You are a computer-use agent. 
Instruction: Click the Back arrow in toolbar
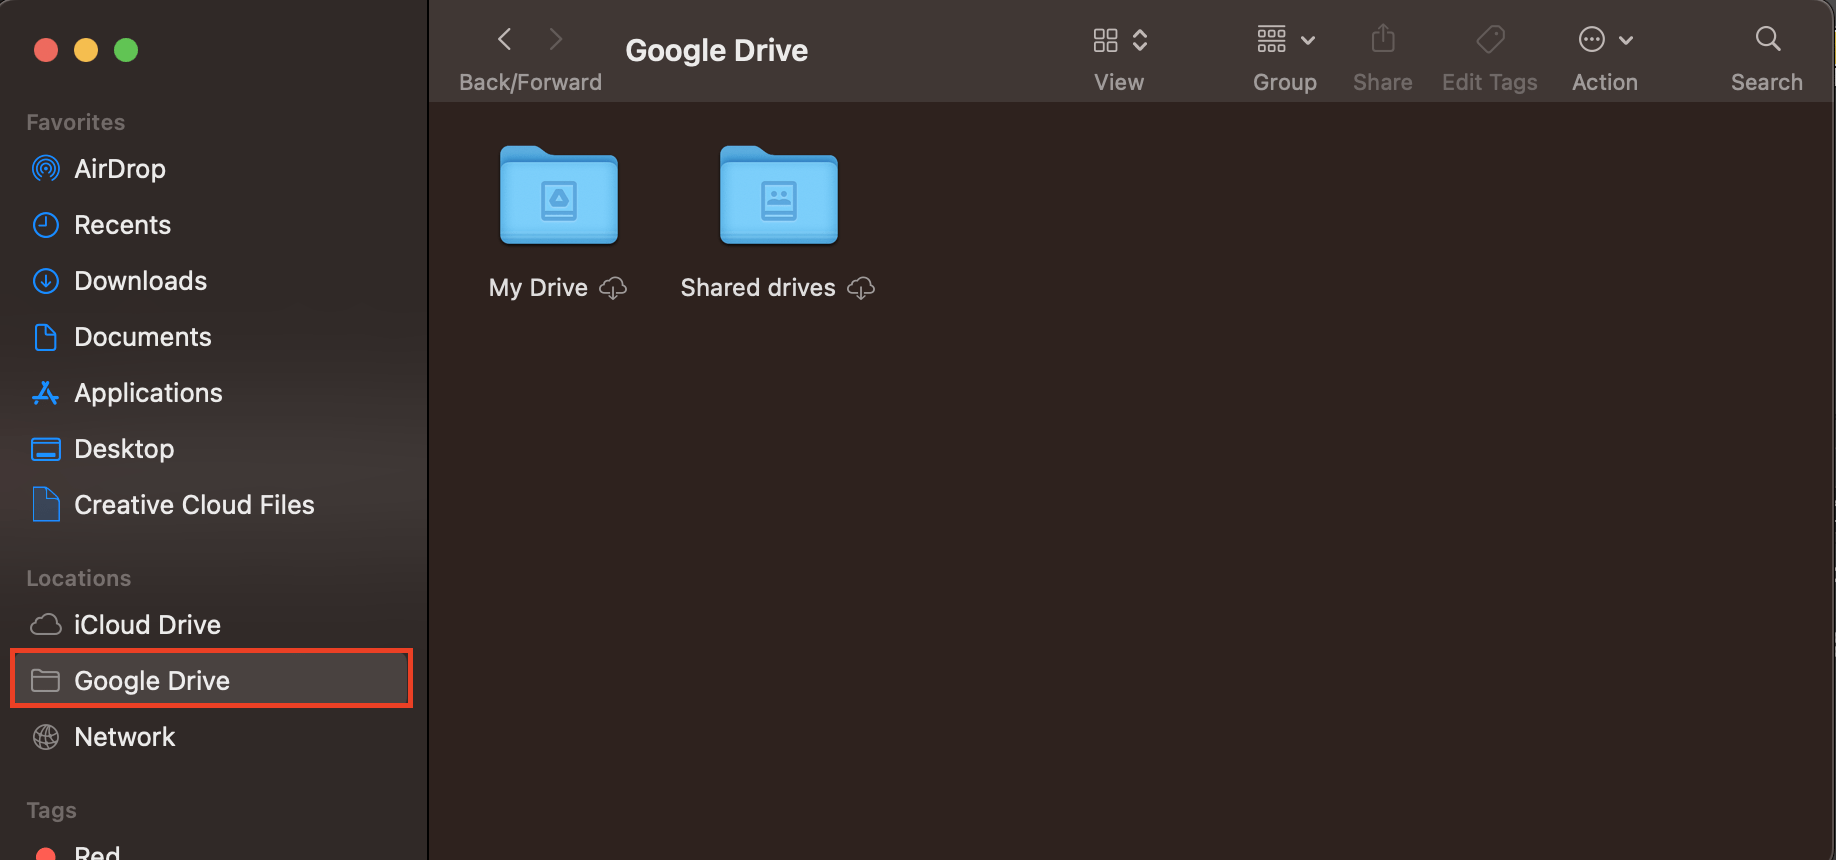tap(505, 40)
